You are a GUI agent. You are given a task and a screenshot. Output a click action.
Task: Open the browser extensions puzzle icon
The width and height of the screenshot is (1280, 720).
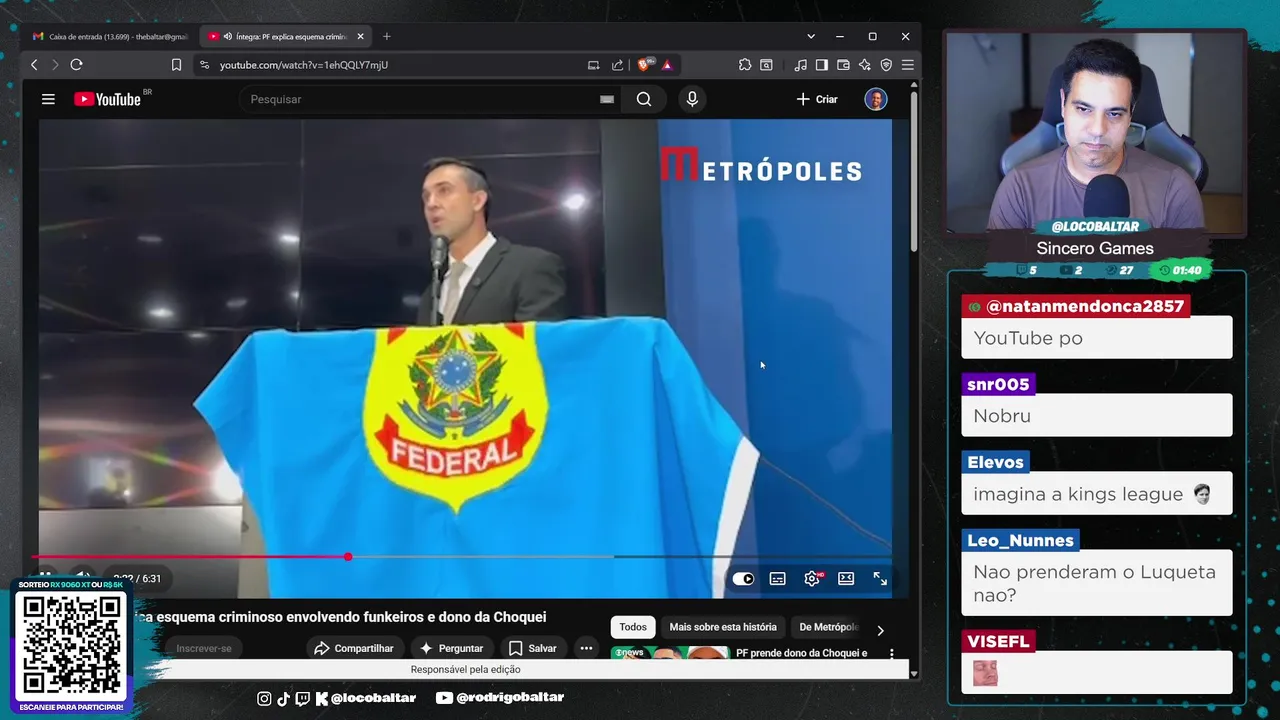[745, 65]
